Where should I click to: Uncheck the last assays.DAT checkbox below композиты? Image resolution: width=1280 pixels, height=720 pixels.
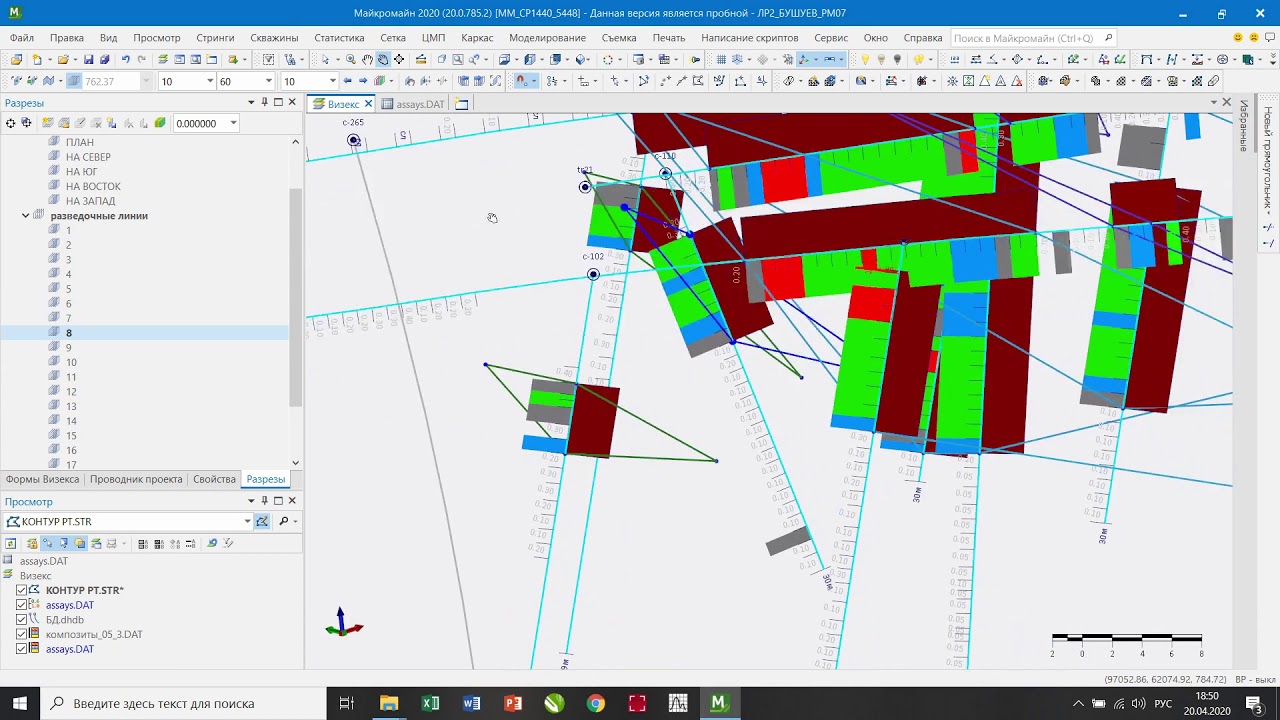pyautogui.click(x=21, y=649)
